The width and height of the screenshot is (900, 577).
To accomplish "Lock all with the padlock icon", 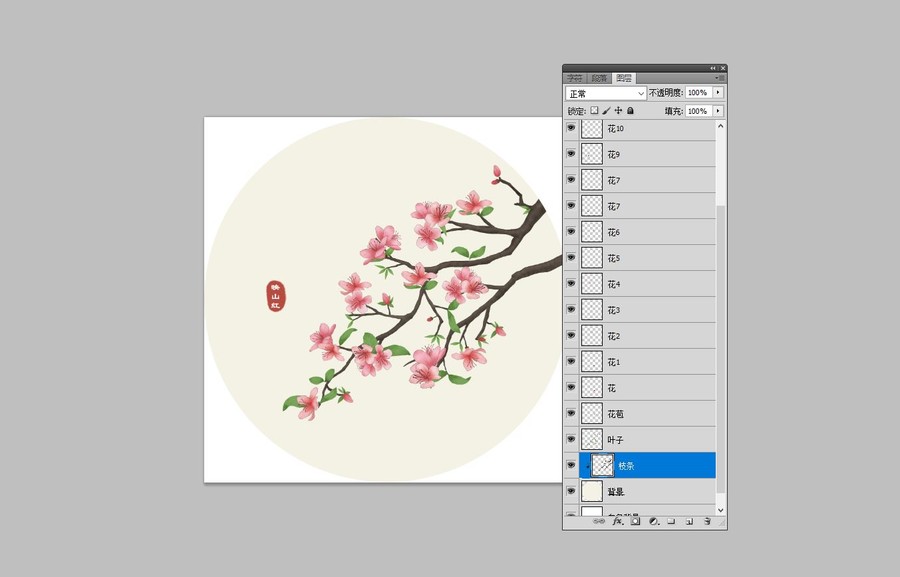I will coord(630,110).
